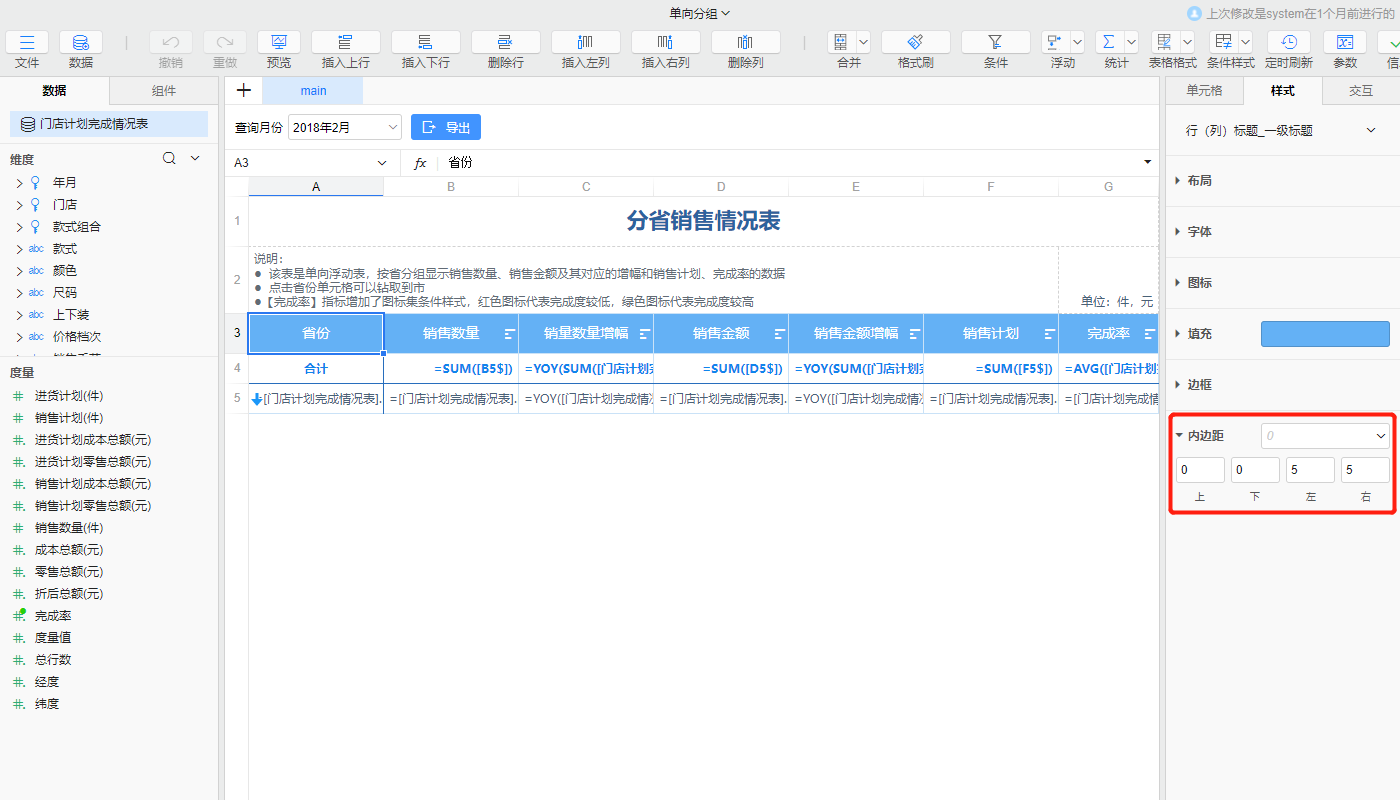The image size is (1400, 800).
Task: Open 定时刷新 scheduled refresh settings
Action: pos(1288,43)
